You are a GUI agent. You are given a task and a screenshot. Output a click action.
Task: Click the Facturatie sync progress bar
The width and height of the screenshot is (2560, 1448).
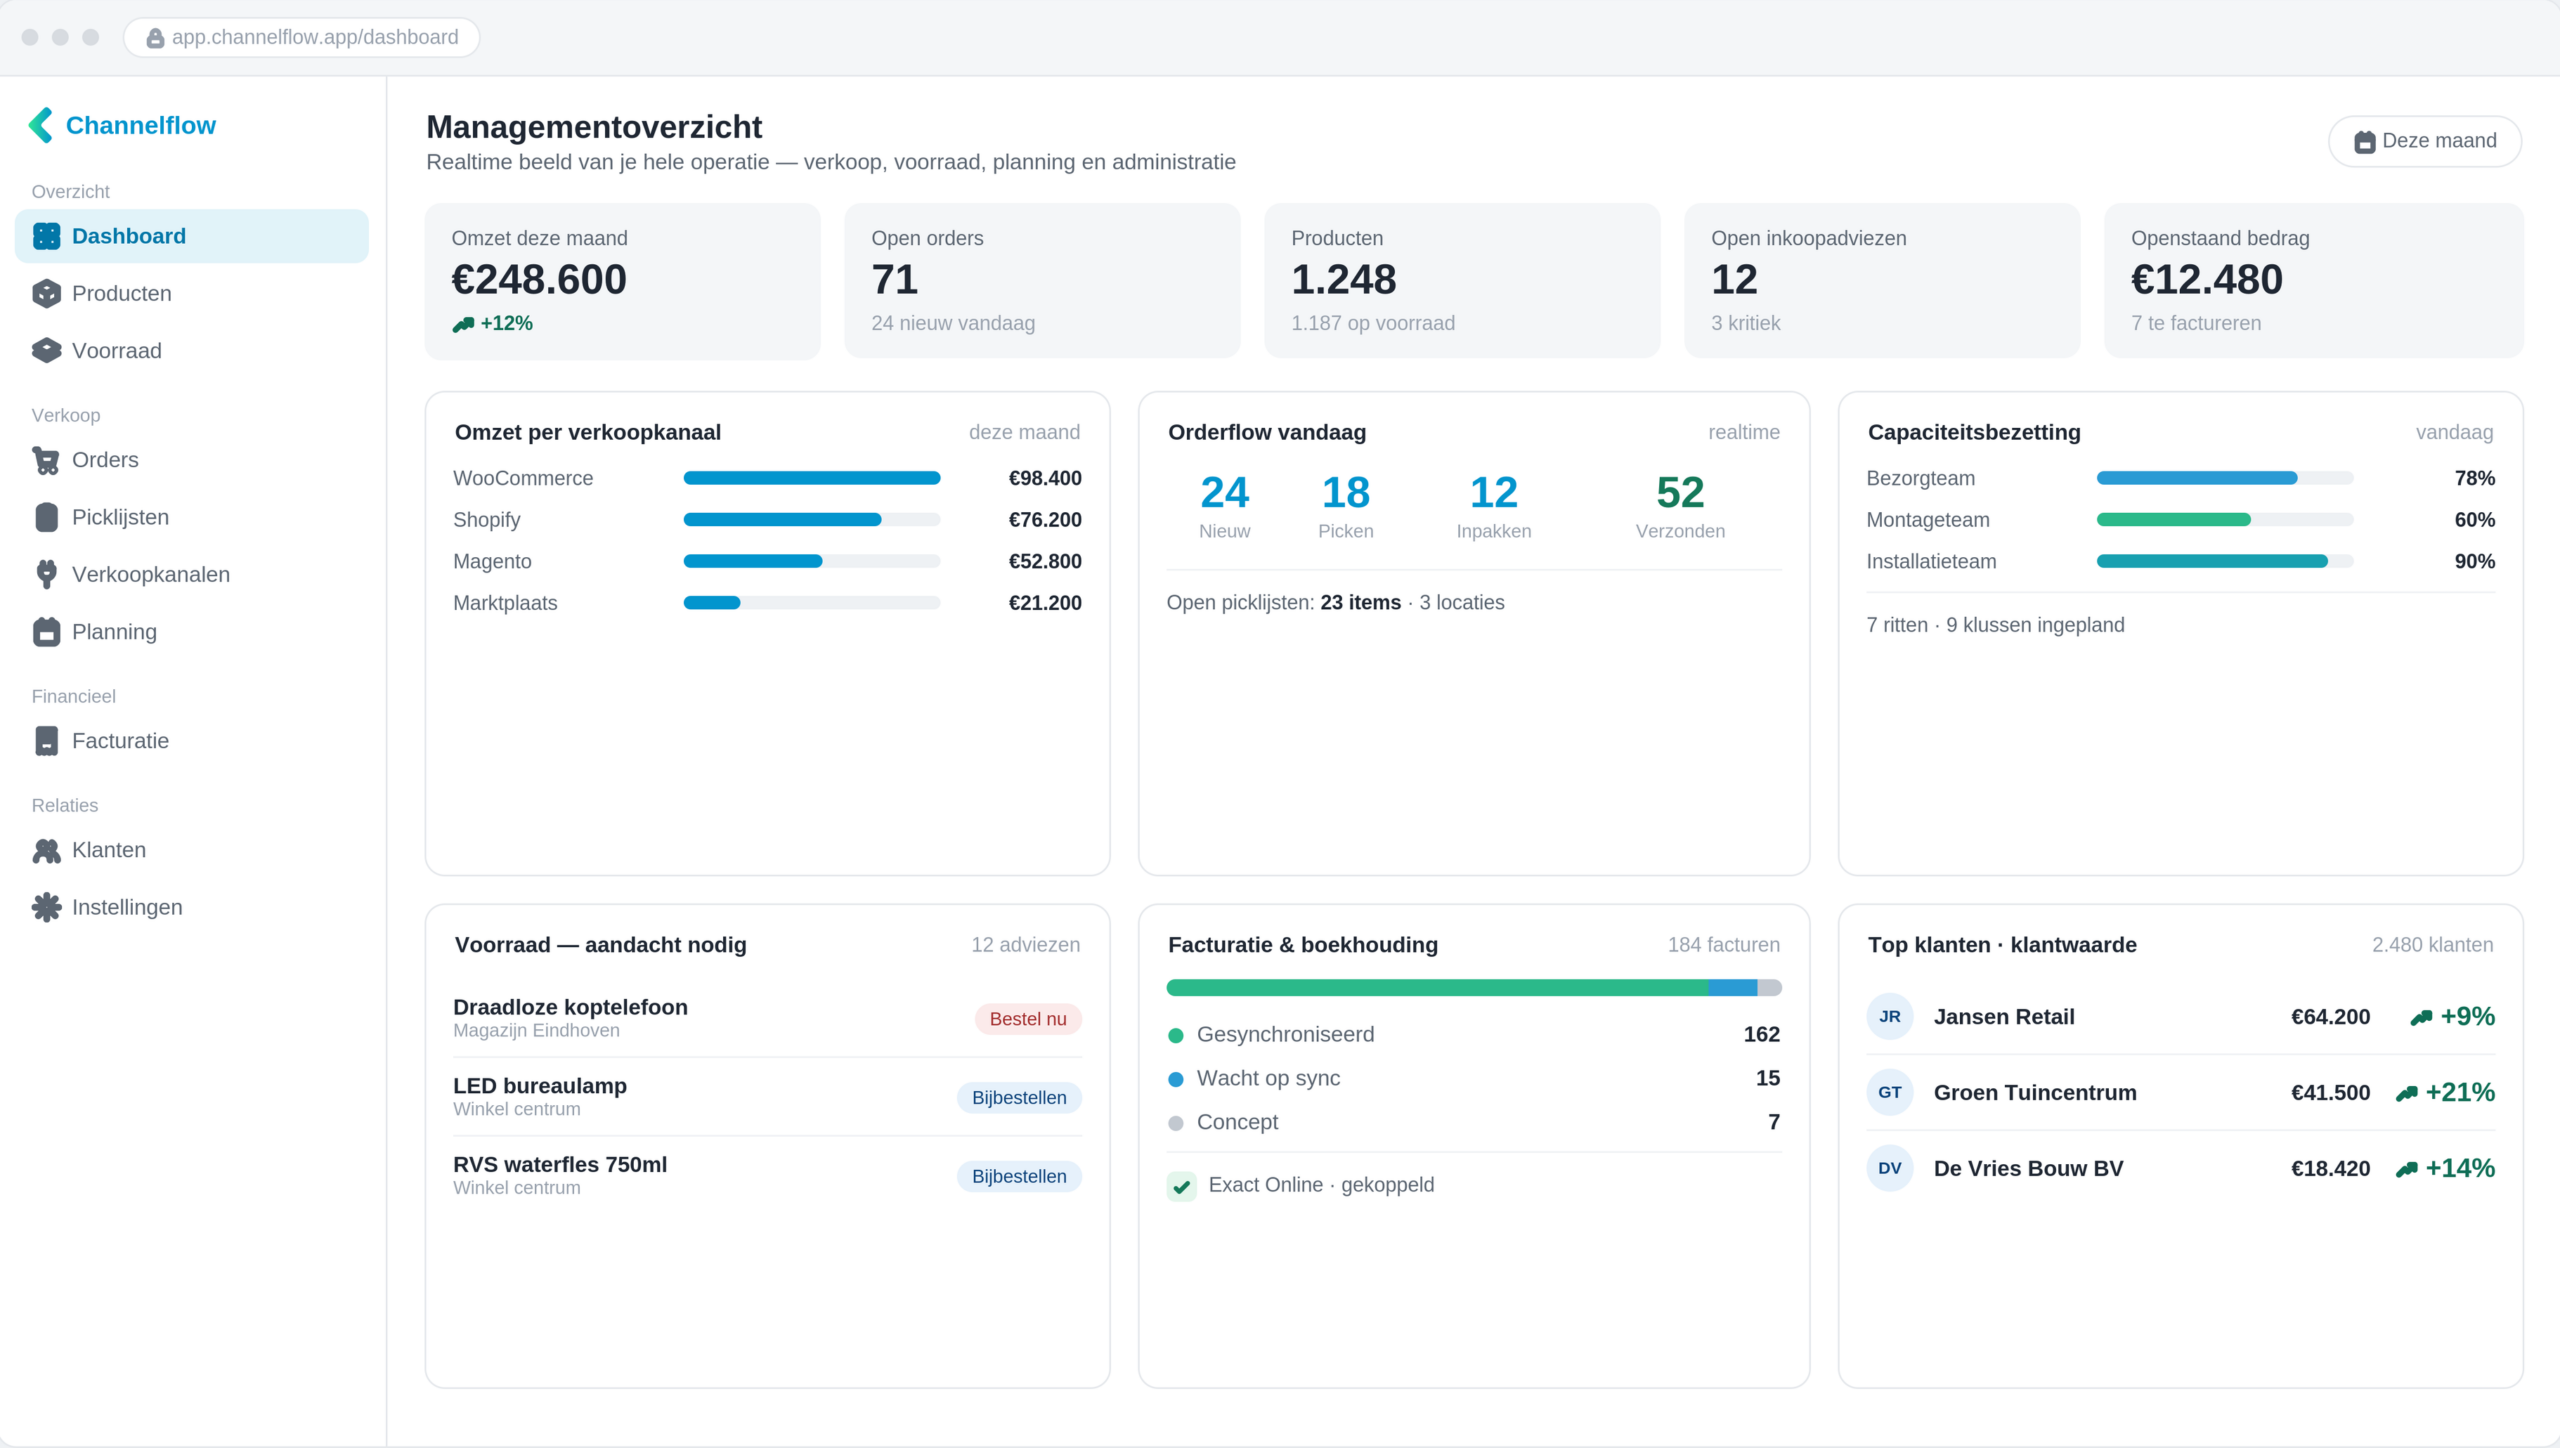1474,988
